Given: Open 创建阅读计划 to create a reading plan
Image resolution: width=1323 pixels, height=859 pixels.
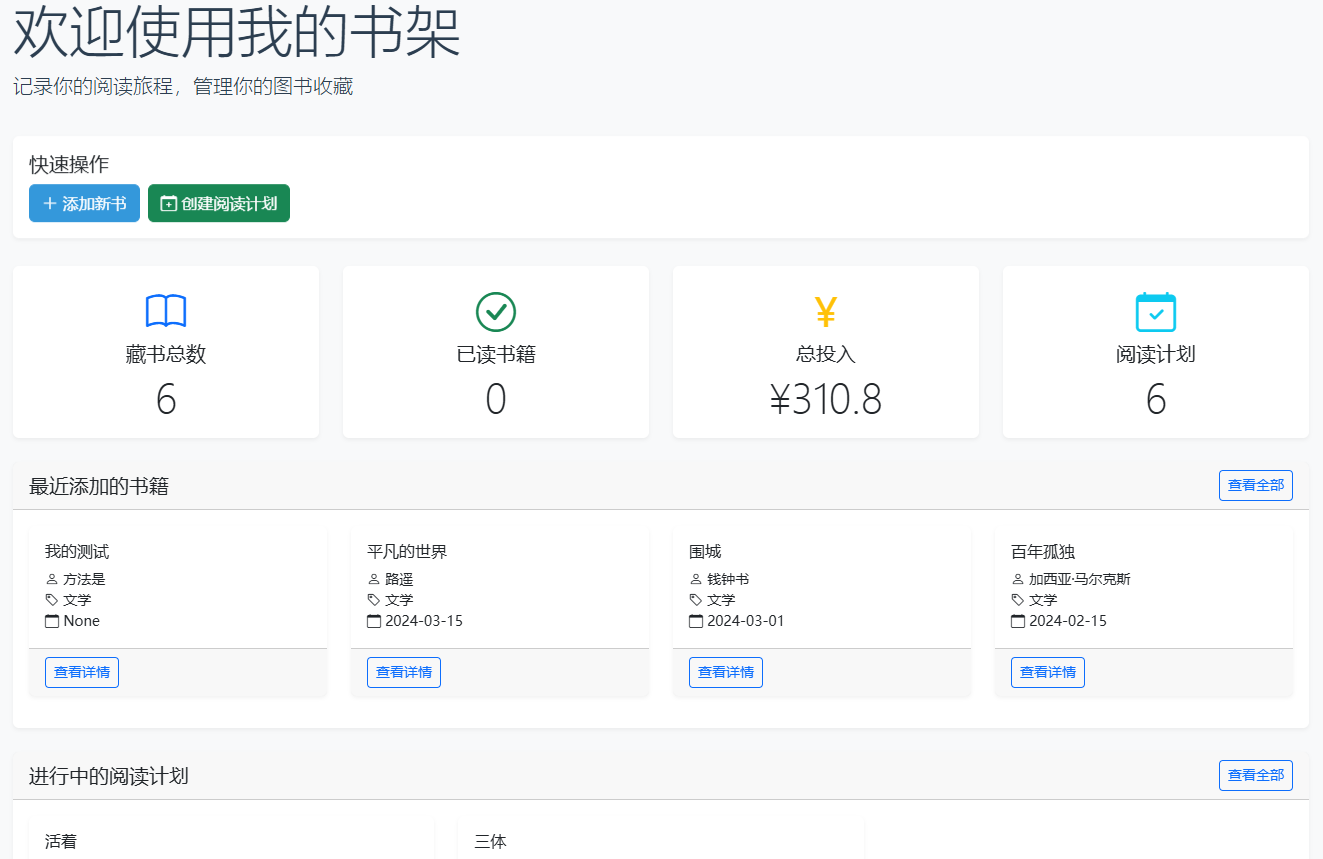Looking at the screenshot, I should click(x=219, y=203).
